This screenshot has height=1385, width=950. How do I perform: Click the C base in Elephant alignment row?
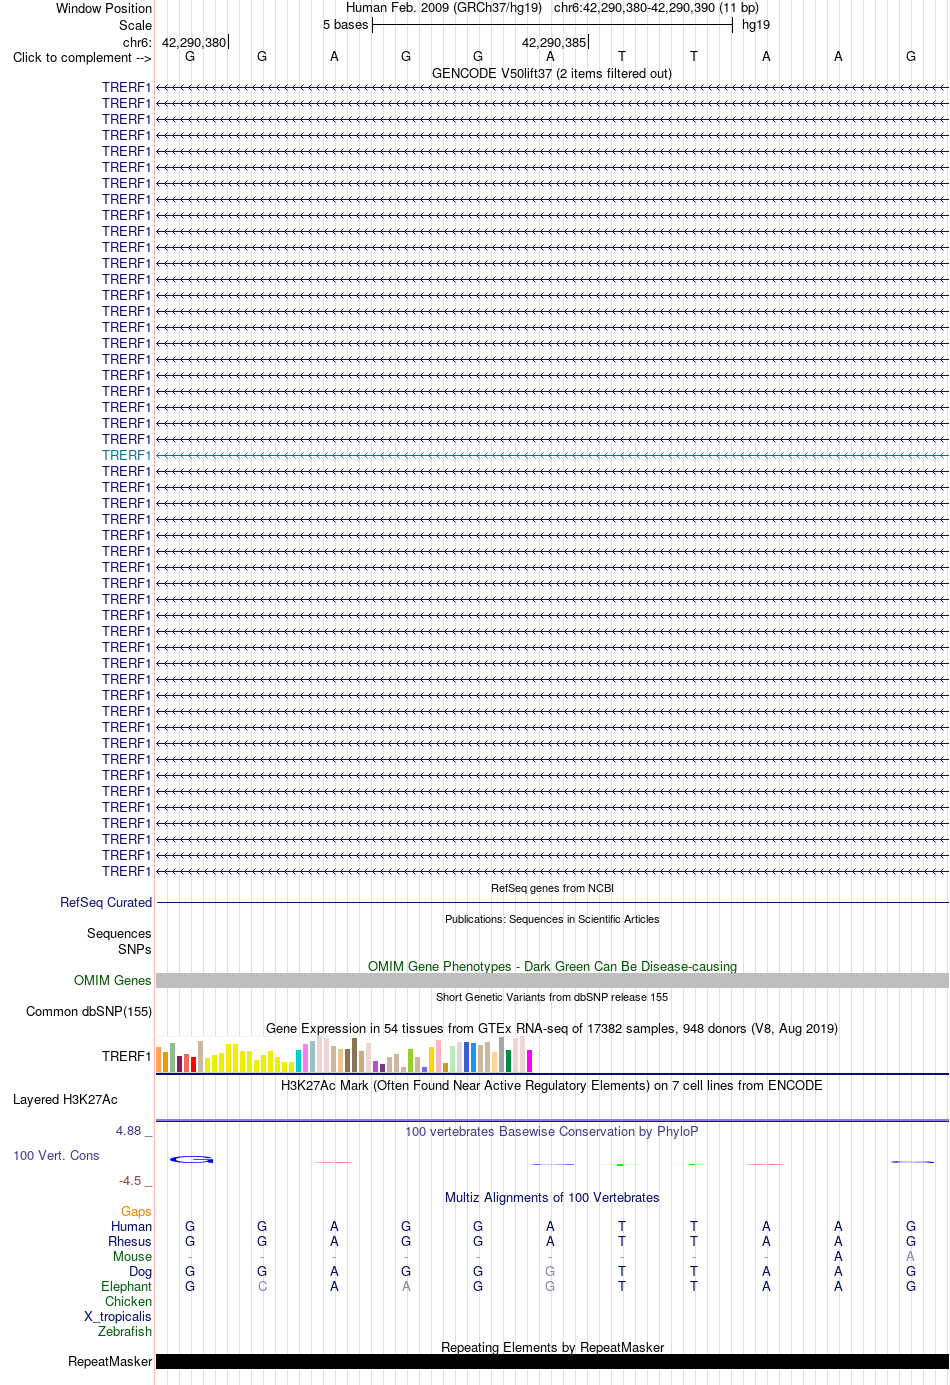[x=262, y=1286]
